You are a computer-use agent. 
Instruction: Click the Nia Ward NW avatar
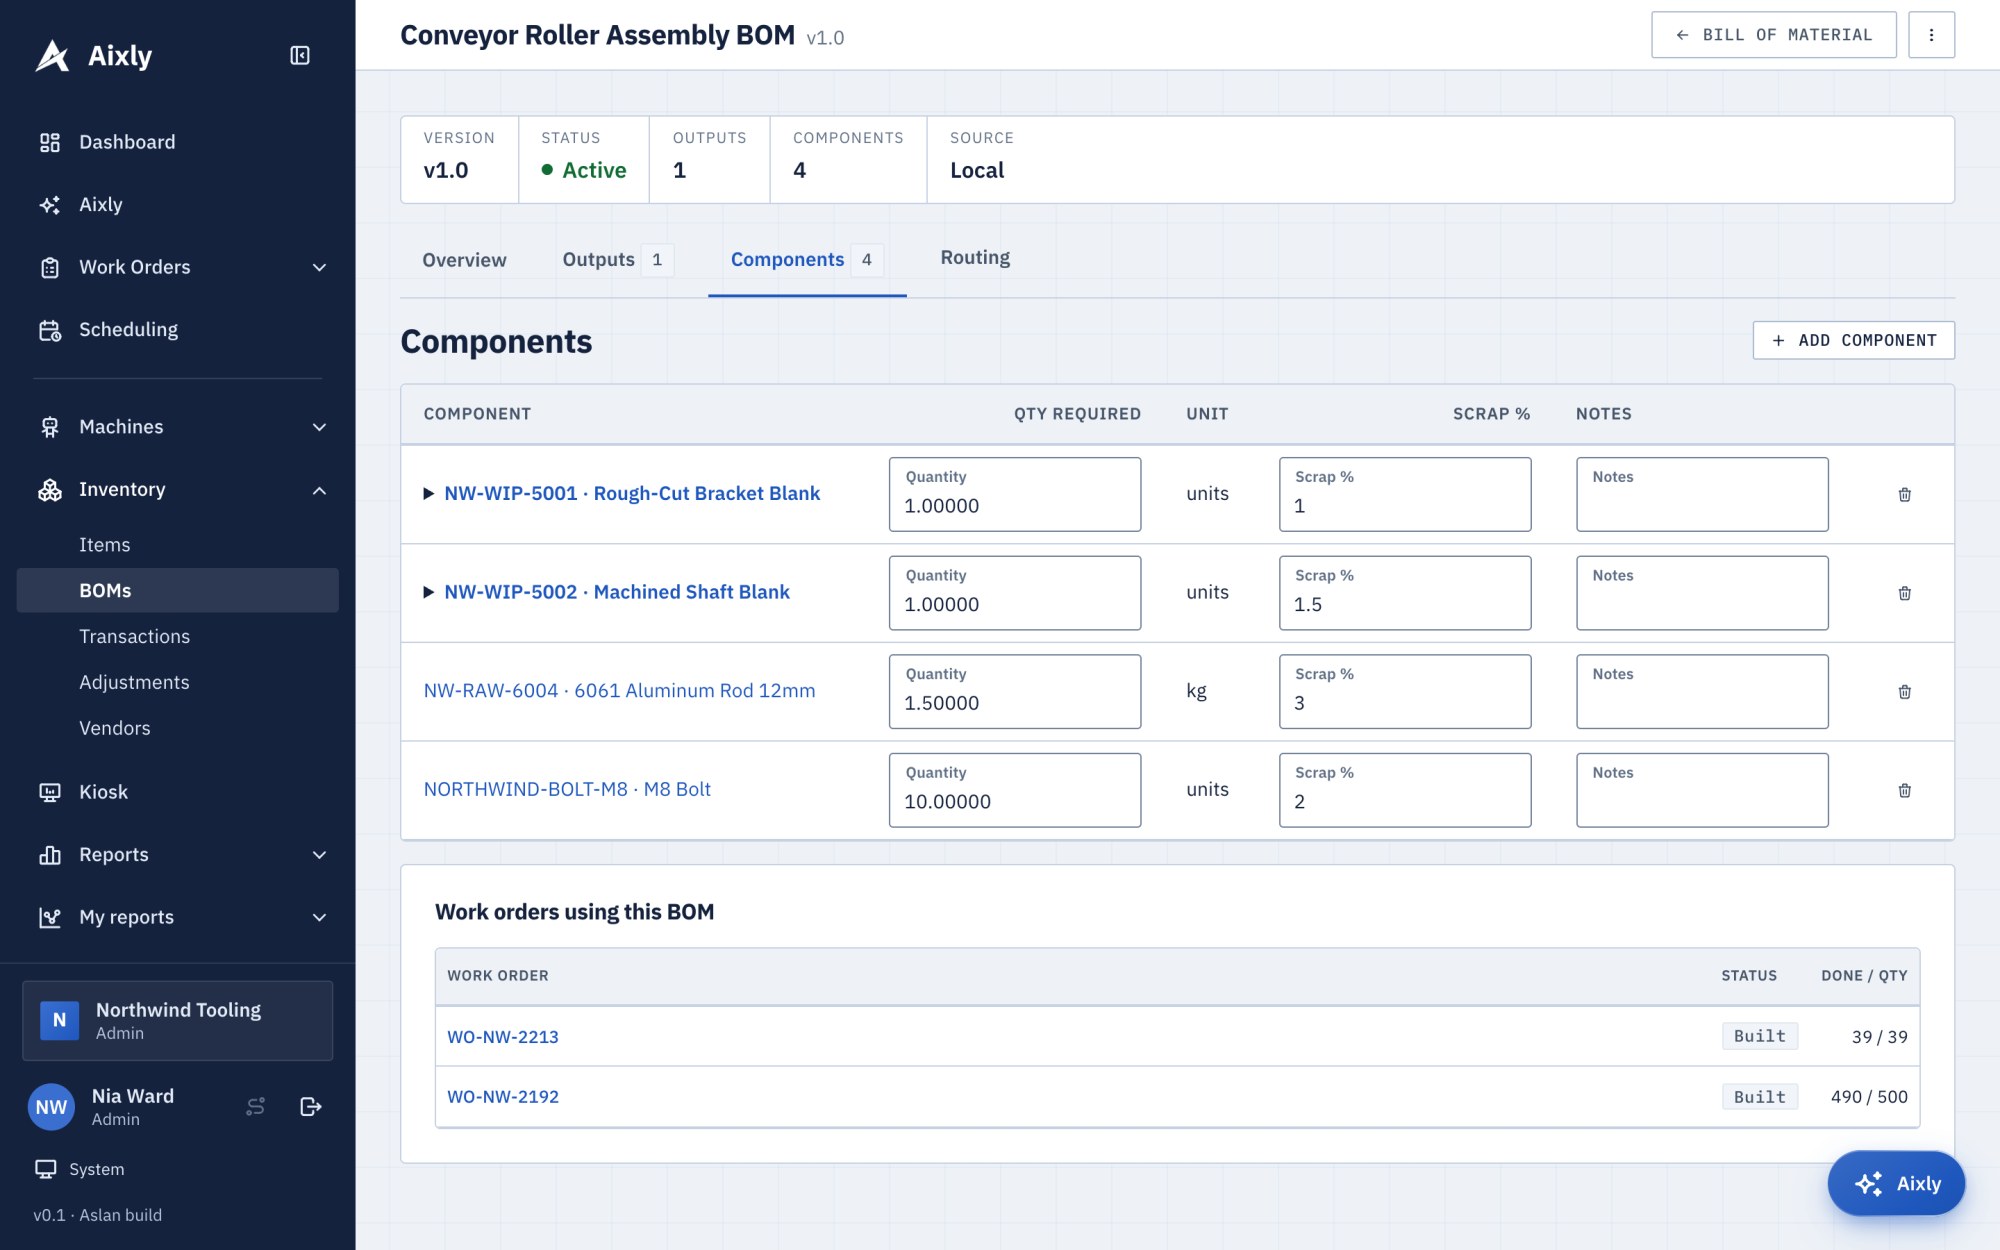(x=51, y=1107)
